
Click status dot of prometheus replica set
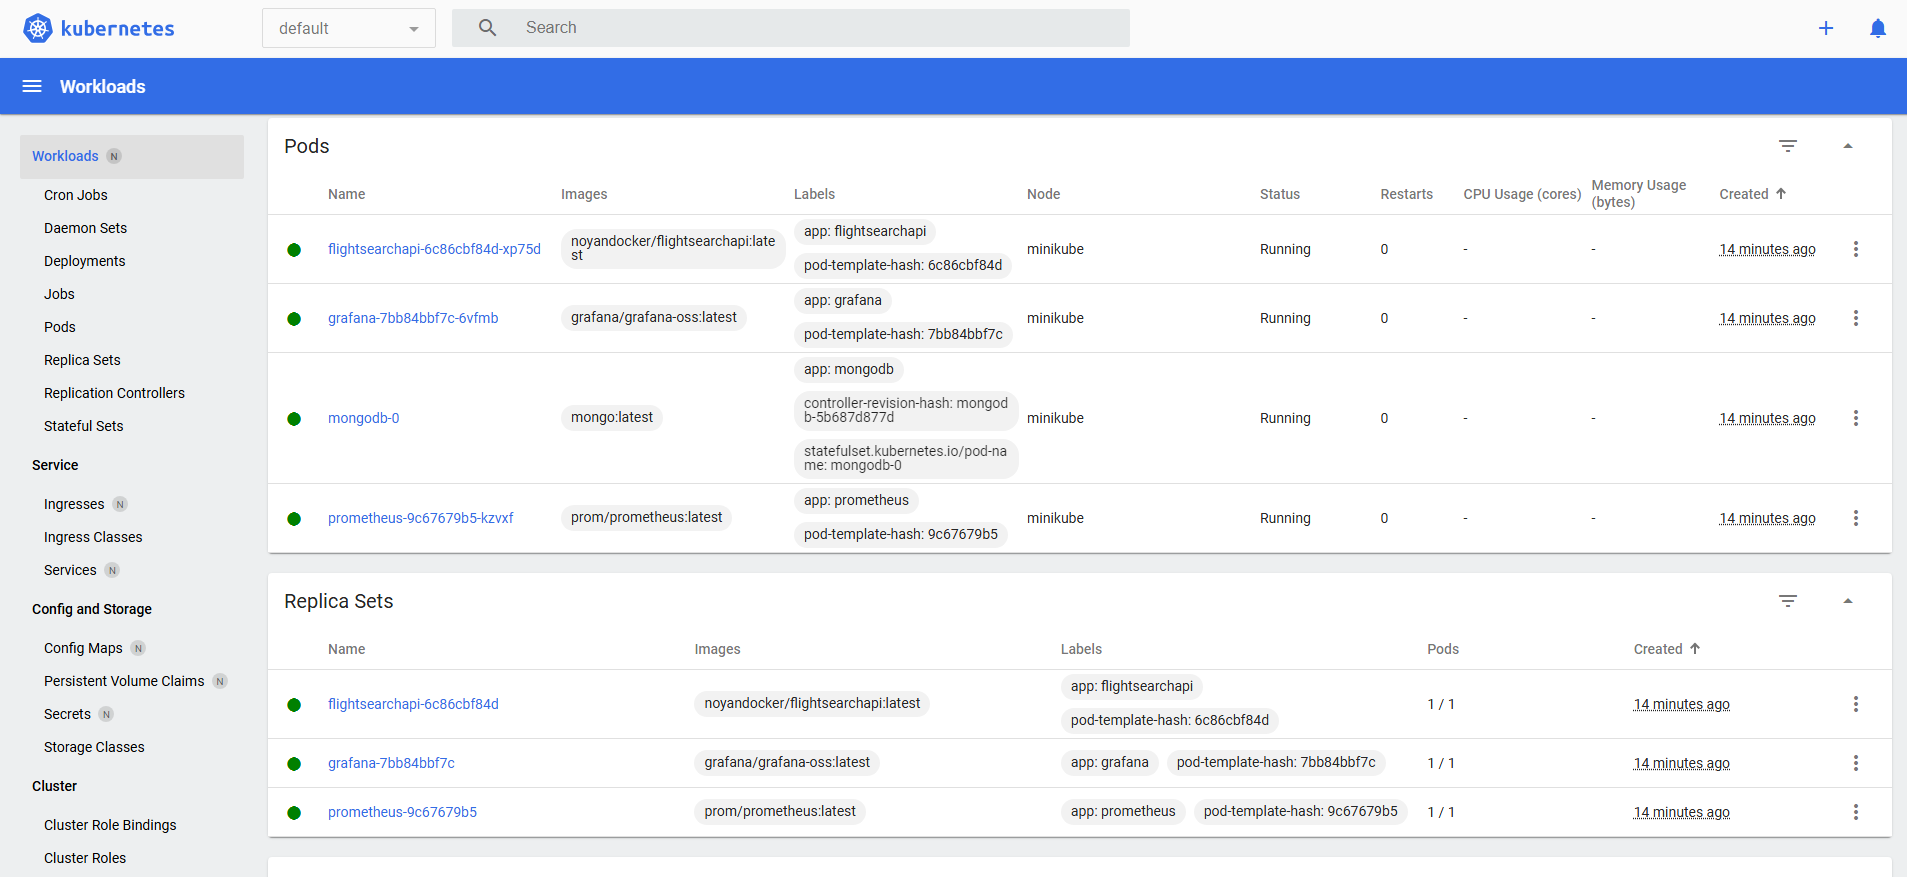tap(294, 813)
